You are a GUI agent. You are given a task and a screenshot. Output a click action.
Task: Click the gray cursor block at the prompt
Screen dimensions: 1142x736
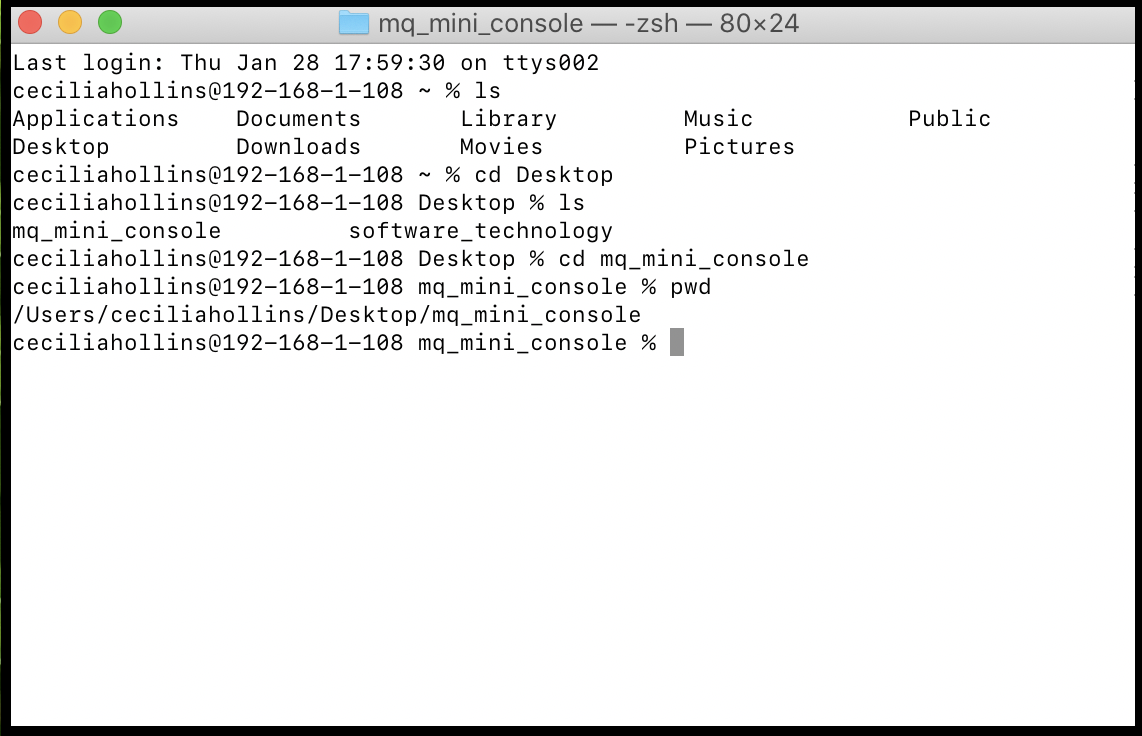(677, 343)
